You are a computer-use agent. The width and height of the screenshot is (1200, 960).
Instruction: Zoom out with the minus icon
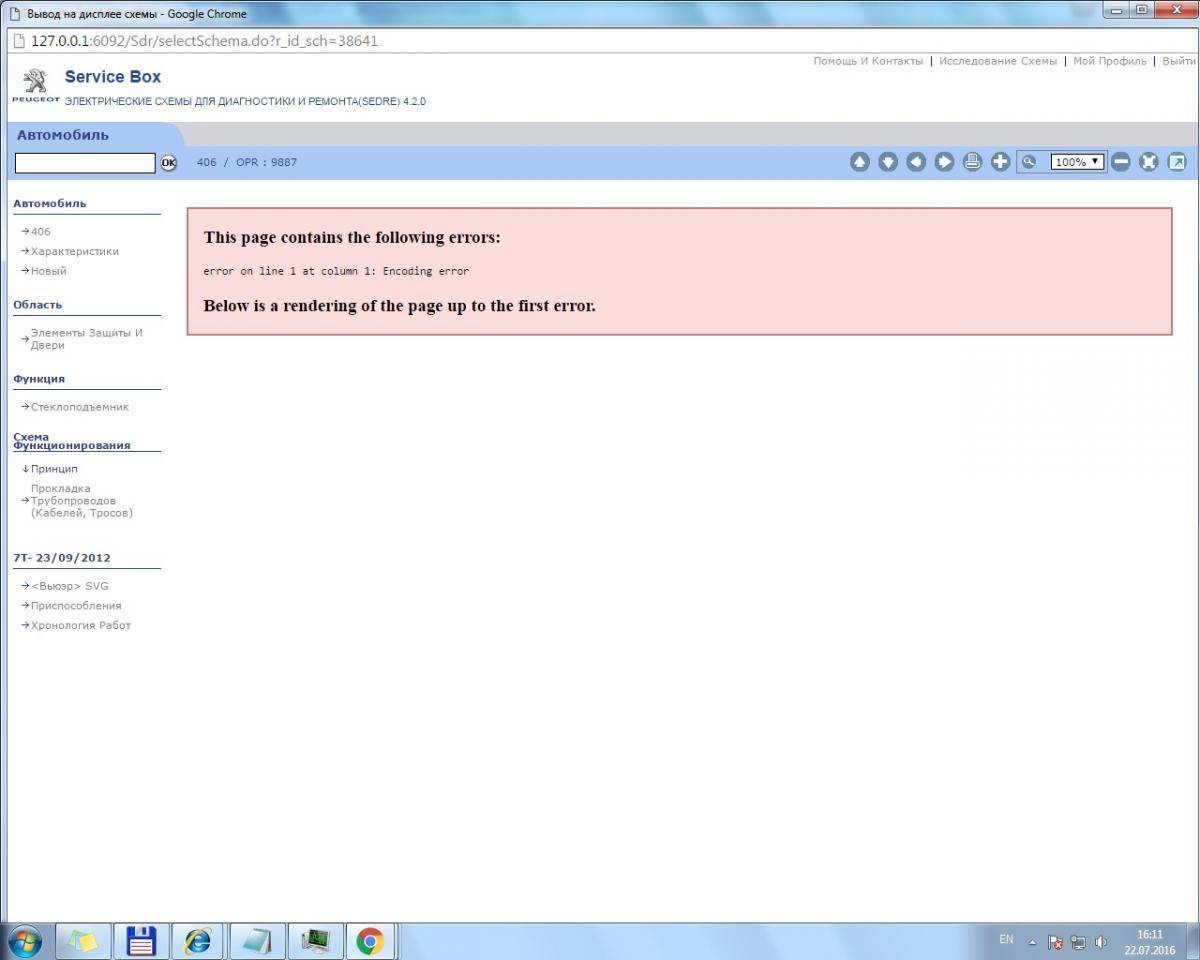[x=1120, y=162]
